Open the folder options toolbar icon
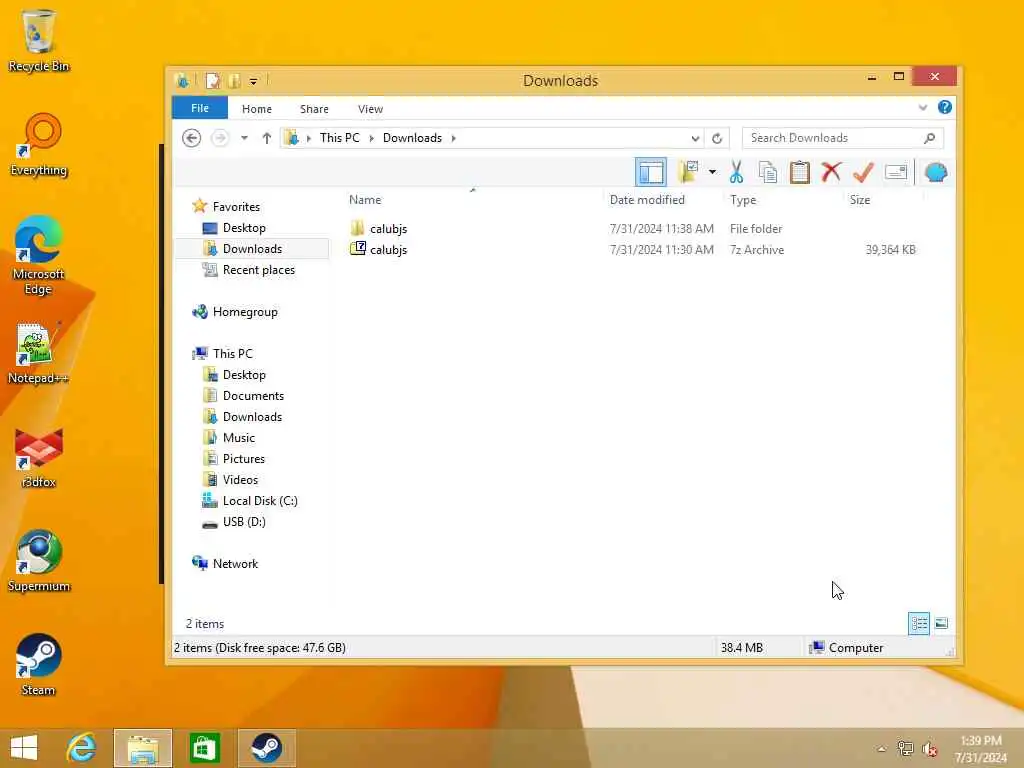Viewport: 1024px width, 768px height. point(688,172)
